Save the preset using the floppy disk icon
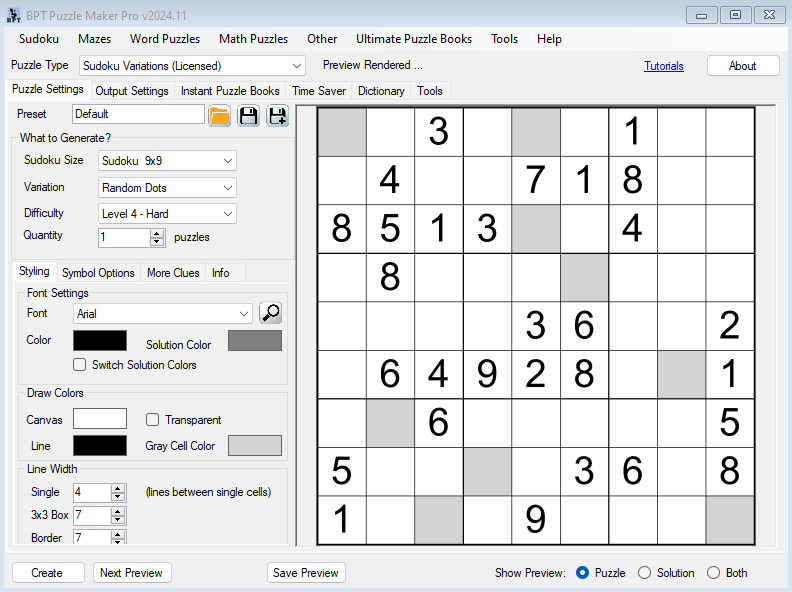792x592 pixels. pyautogui.click(x=248, y=116)
